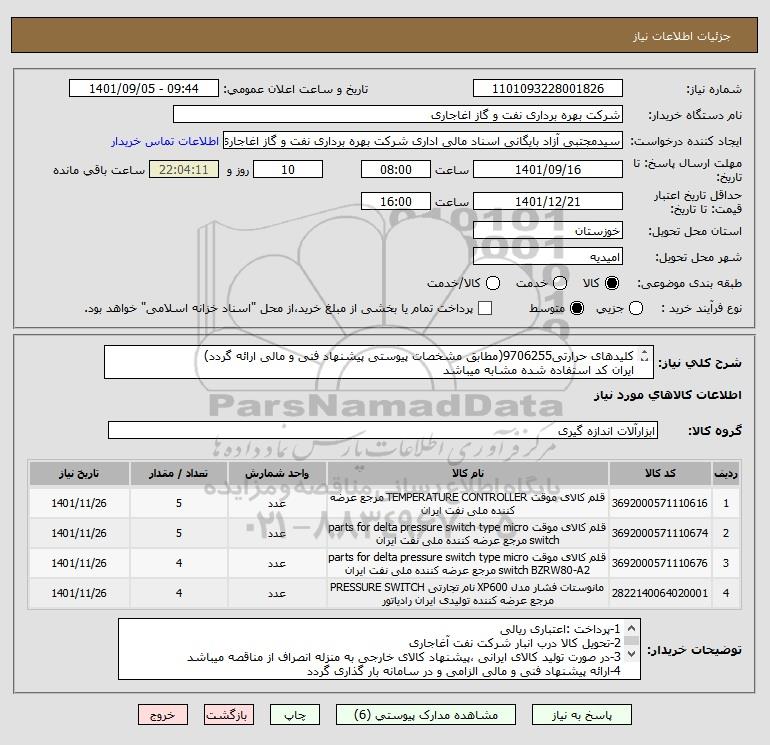The width and height of the screenshot is (770, 745).
Task: Click price validity date 1401/12/21
Action: pos(548,202)
